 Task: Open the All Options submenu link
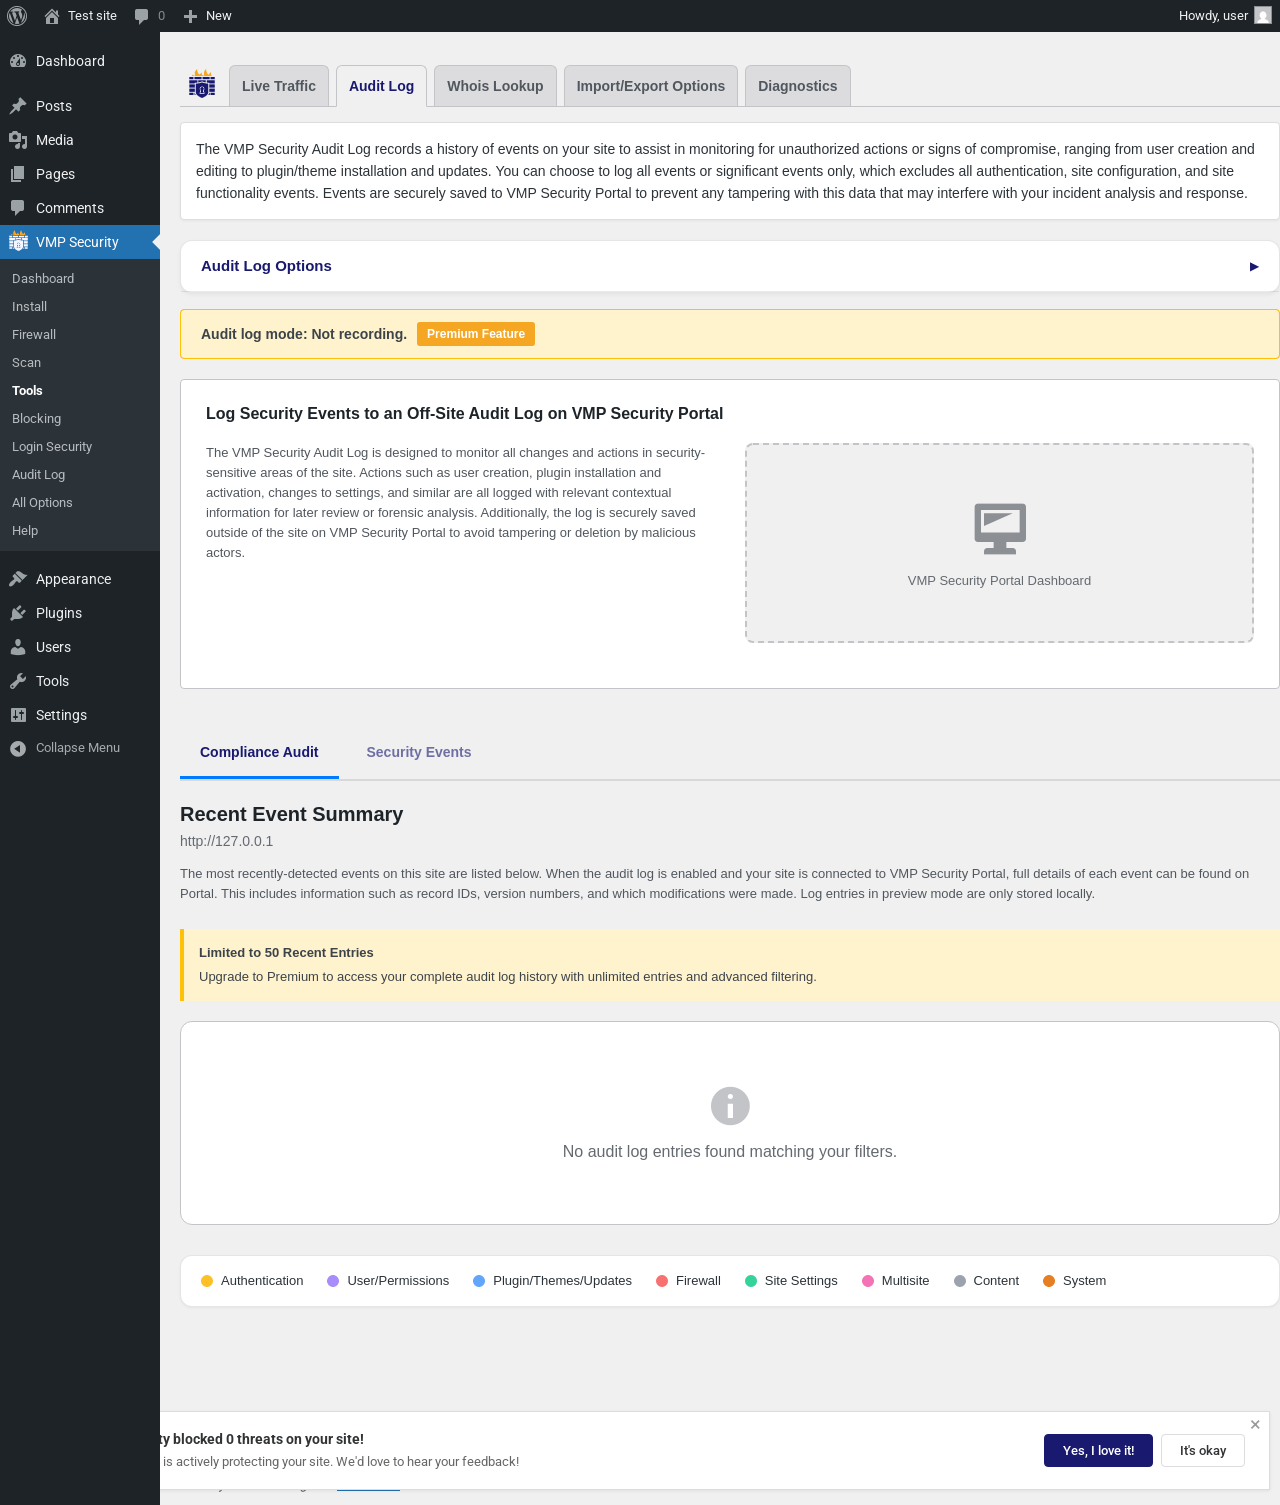(x=42, y=503)
